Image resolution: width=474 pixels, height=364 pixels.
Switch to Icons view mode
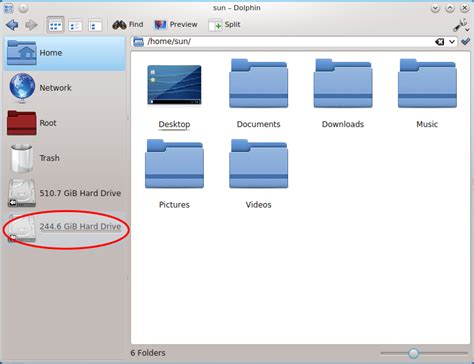55,25
